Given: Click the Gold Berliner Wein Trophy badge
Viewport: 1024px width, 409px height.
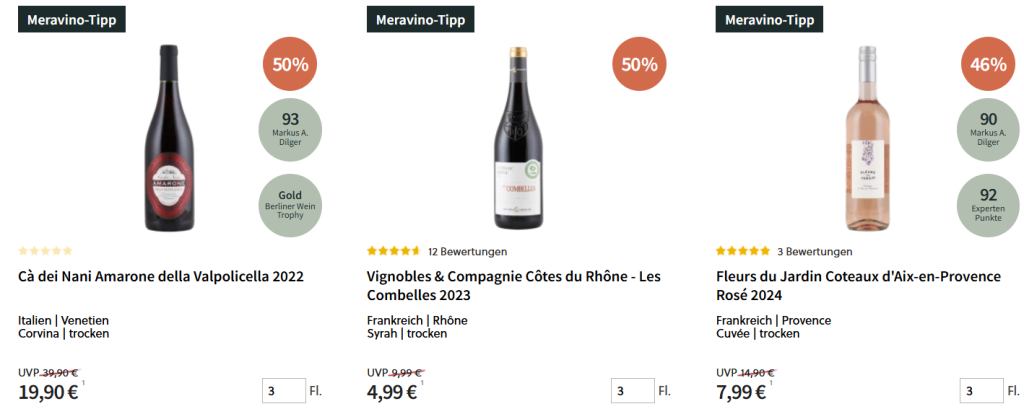Looking at the screenshot, I should [x=290, y=205].
